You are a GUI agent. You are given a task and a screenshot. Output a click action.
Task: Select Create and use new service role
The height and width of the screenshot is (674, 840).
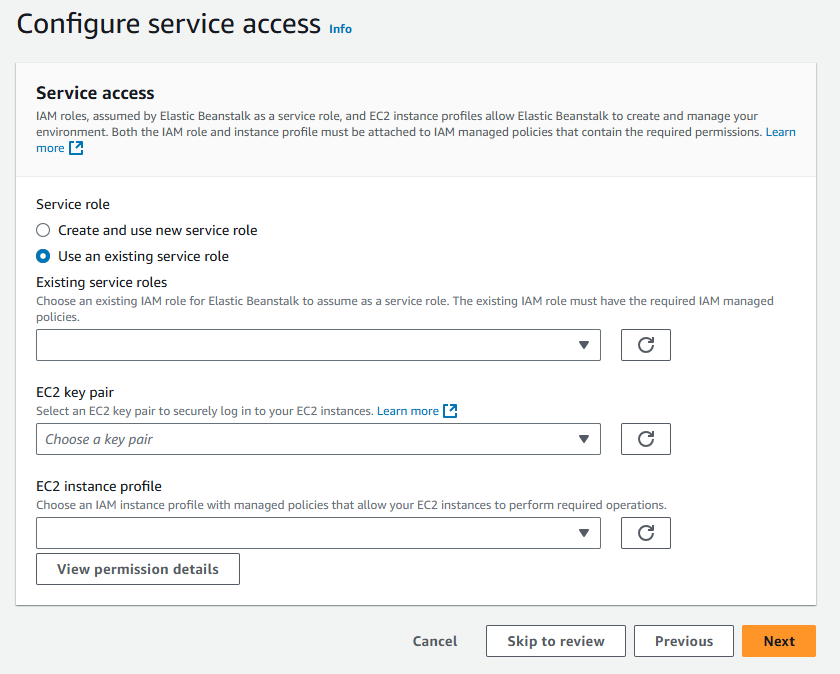pyautogui.click(x=43, y=230)
